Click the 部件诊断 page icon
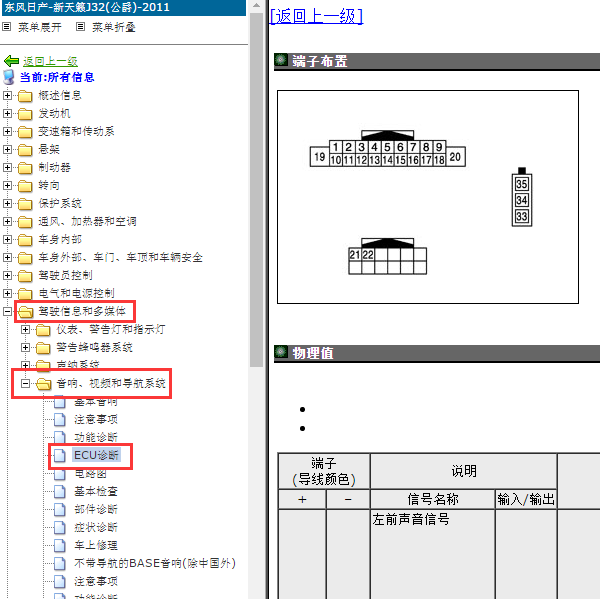 pyautogui.click(x=59, y=509)
